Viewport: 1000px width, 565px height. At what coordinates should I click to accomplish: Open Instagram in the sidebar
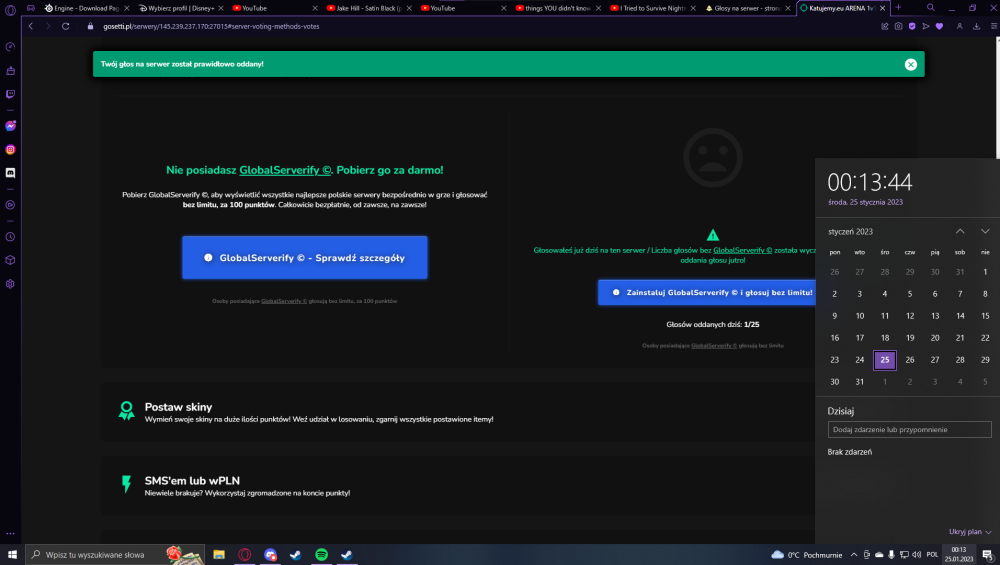click(x=10, y=149)
